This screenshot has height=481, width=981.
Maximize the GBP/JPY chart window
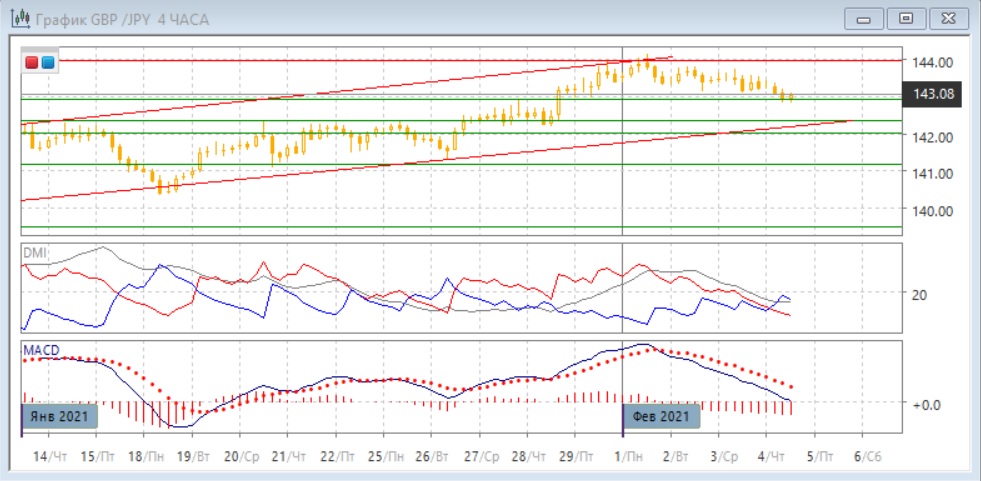(906, 19)
